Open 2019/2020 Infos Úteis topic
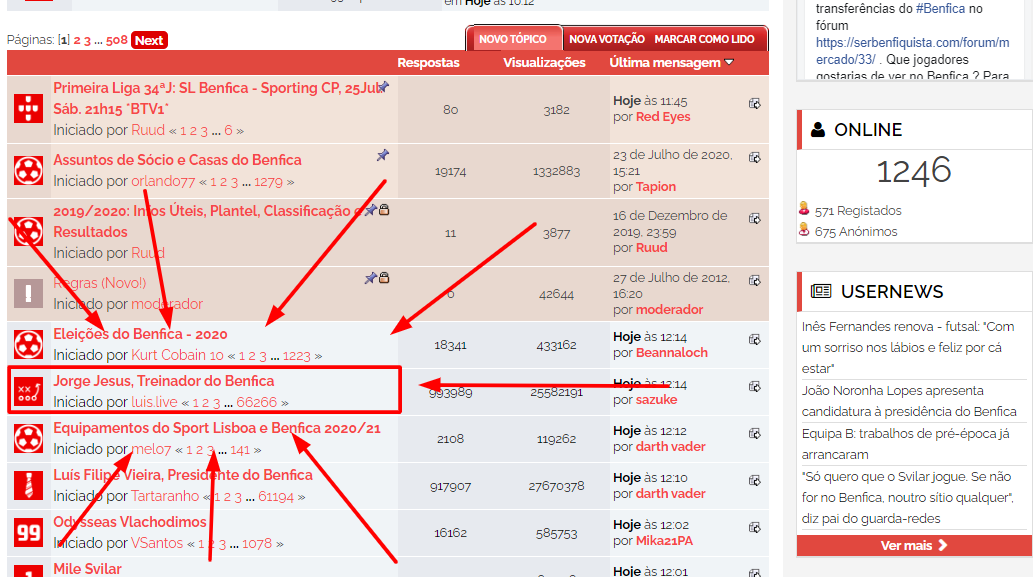This screenshot has height=577, width=1033. click(x=207, y=221)
